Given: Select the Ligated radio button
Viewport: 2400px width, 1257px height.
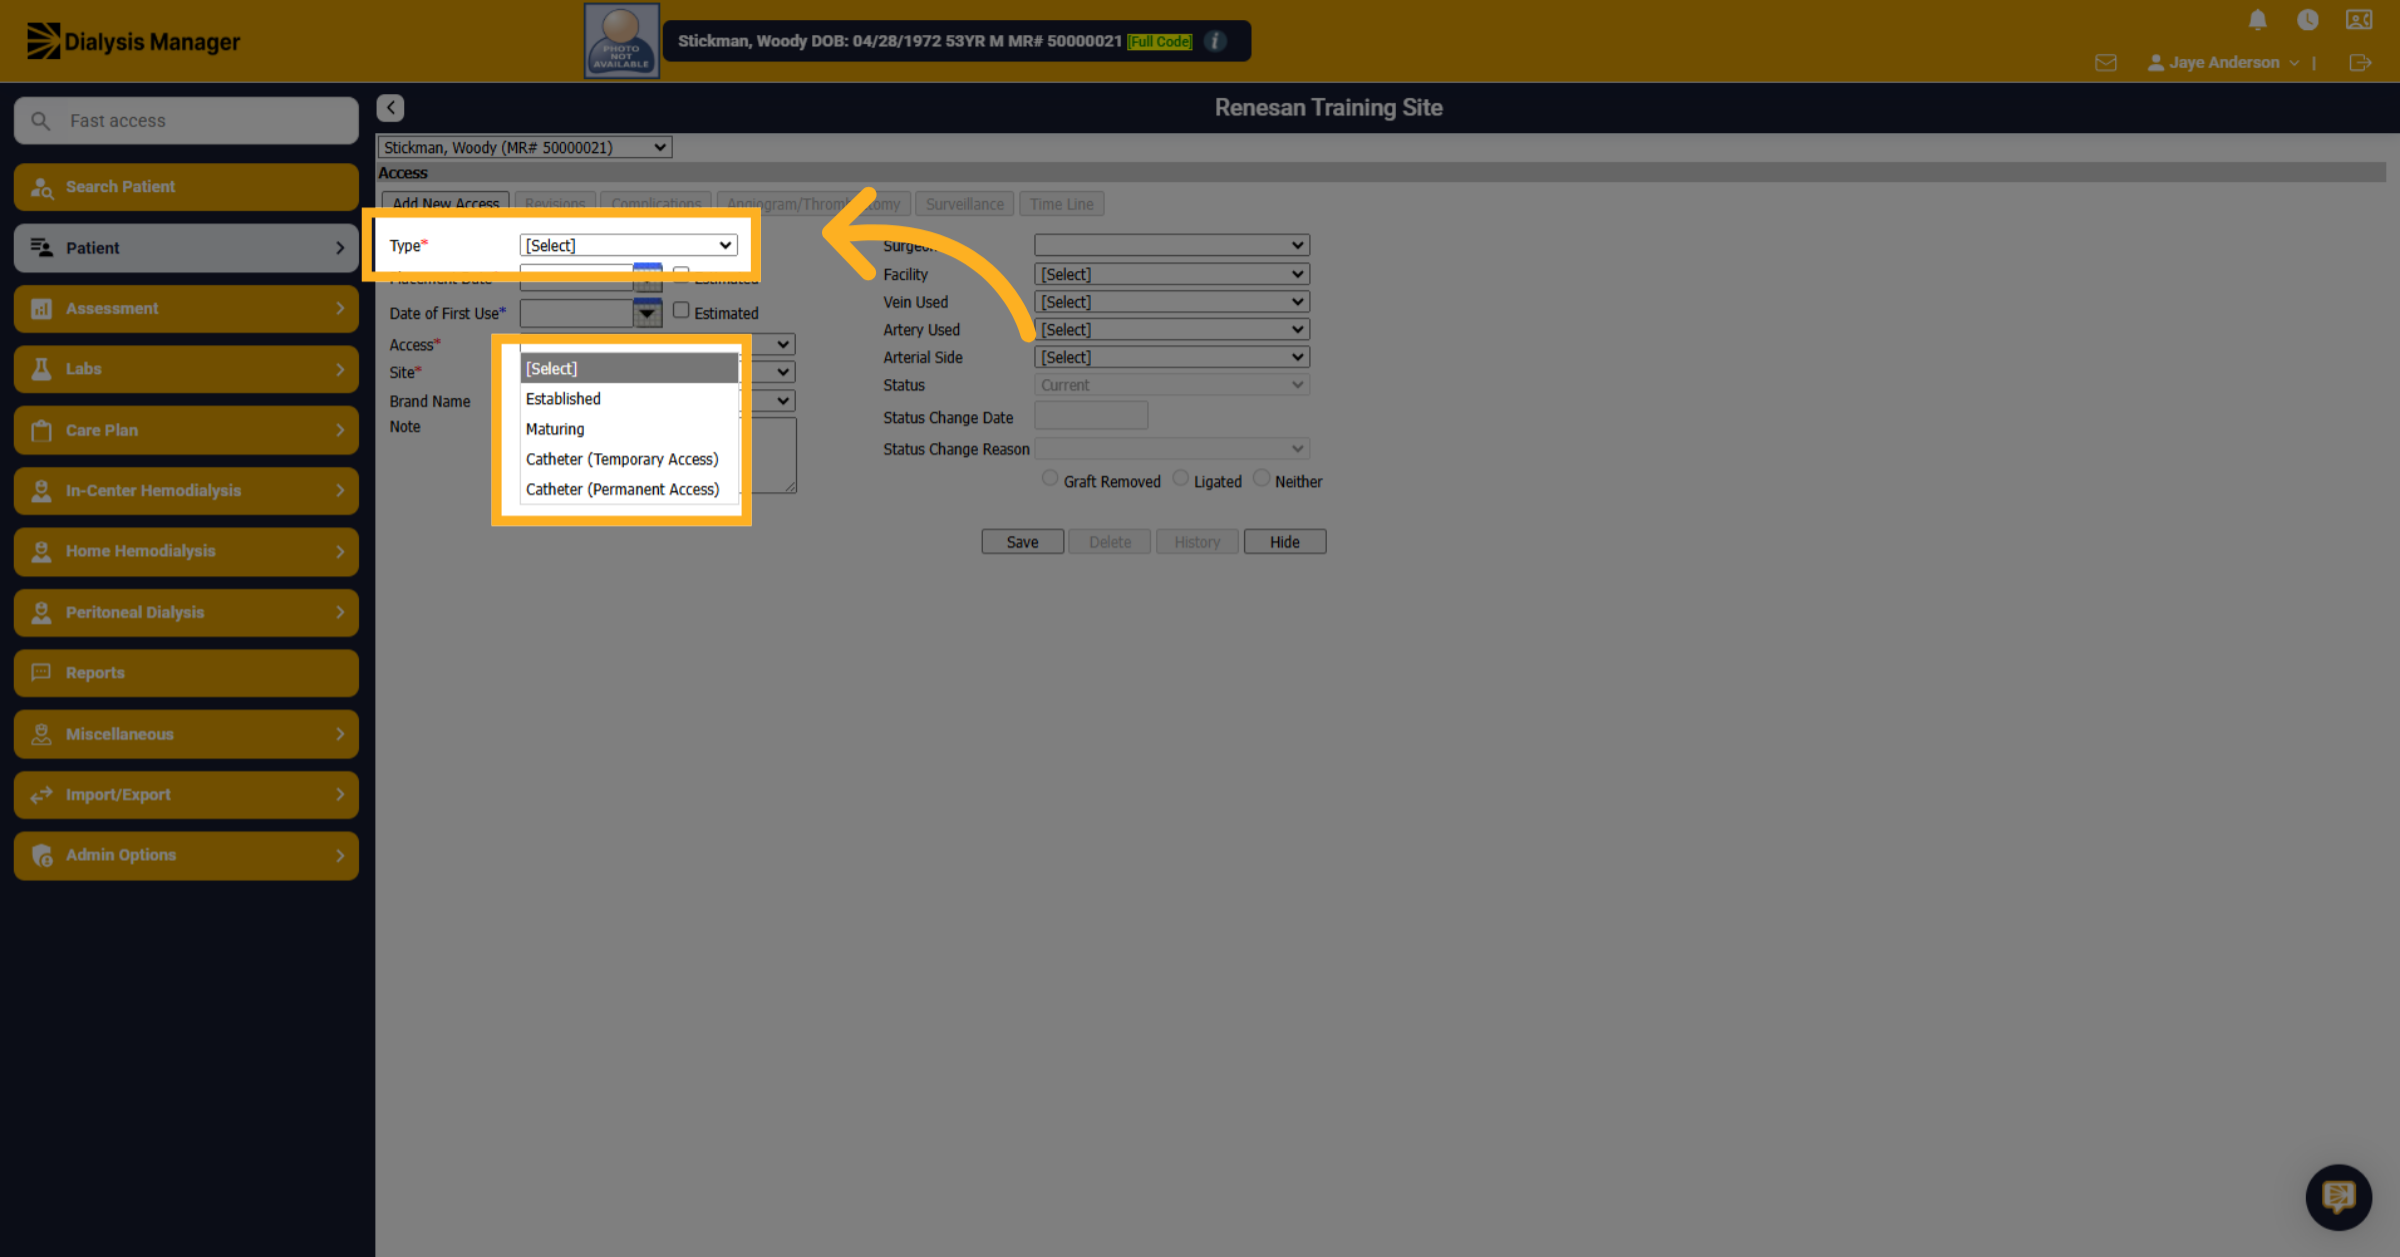Looking at the screenshot, I should [x=1180, y=479].
